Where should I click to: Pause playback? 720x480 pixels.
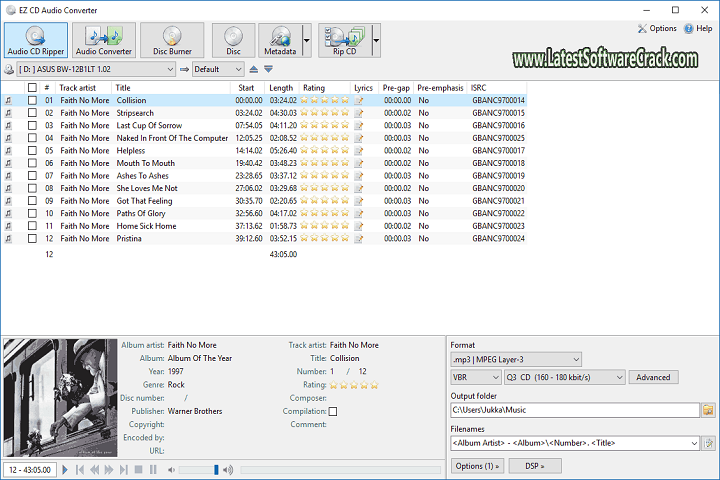point(153,469)
